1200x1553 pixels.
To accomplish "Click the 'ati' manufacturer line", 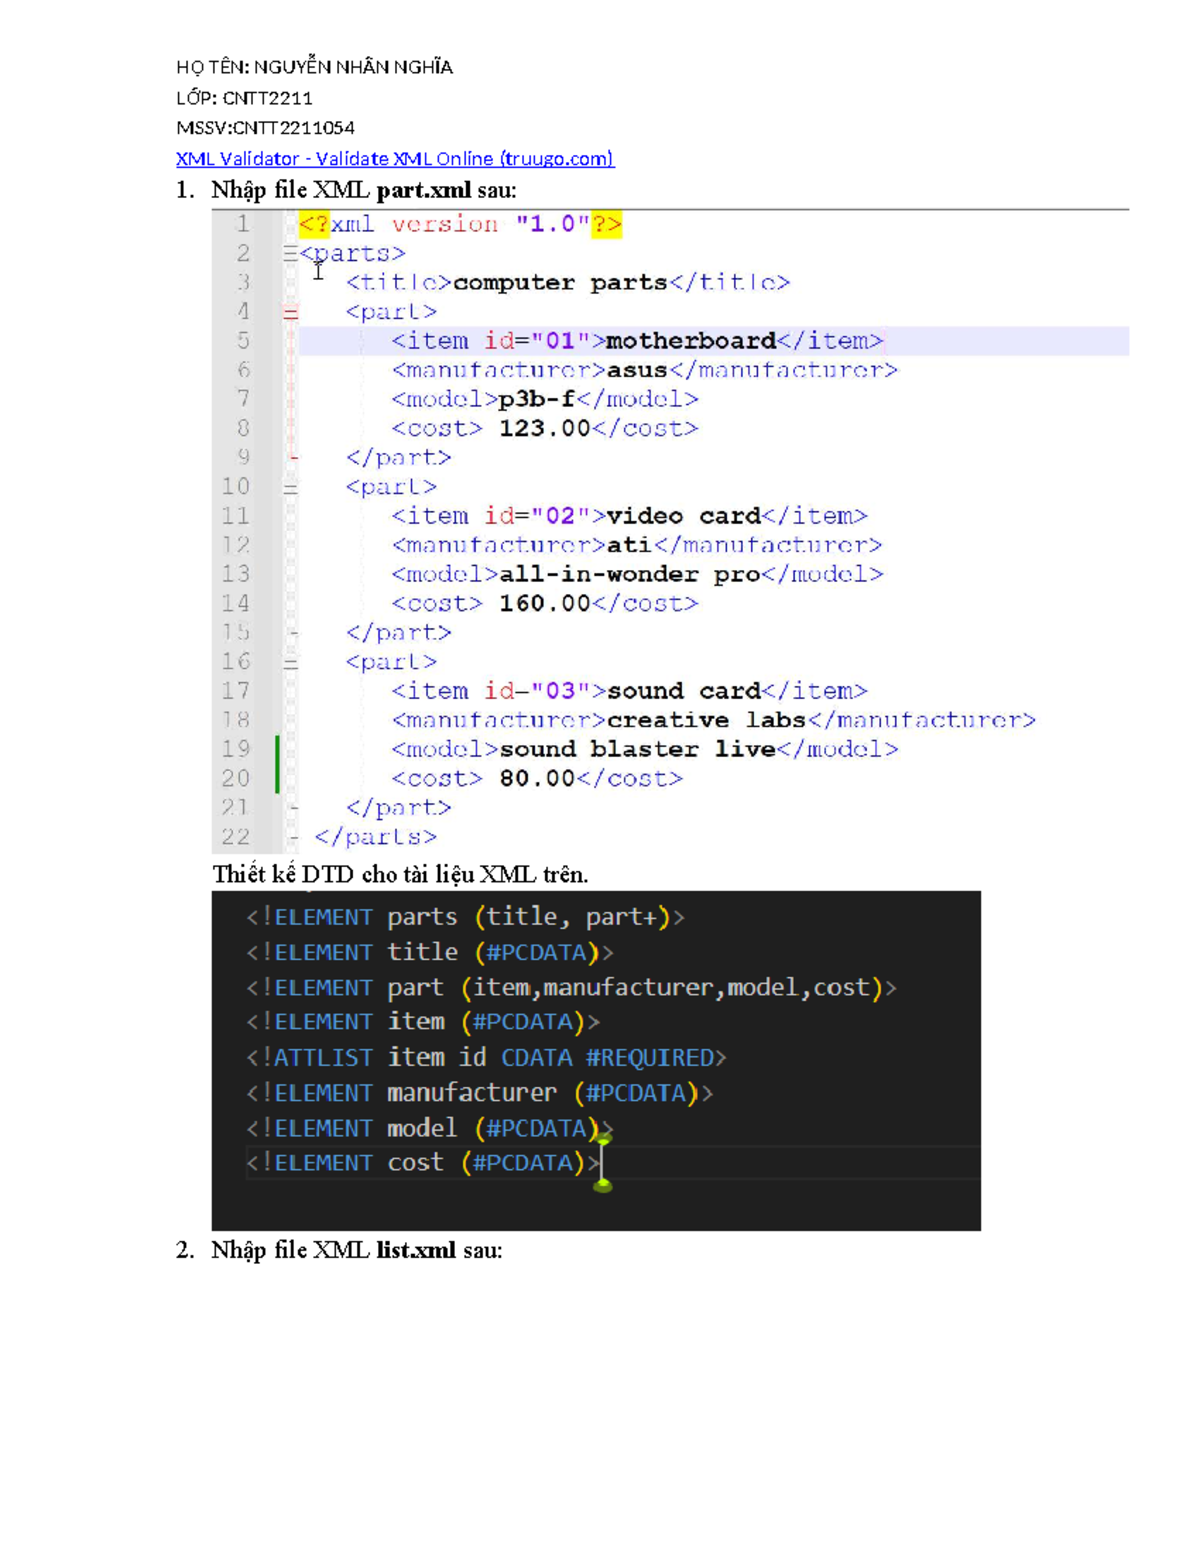I will point(637,545).
